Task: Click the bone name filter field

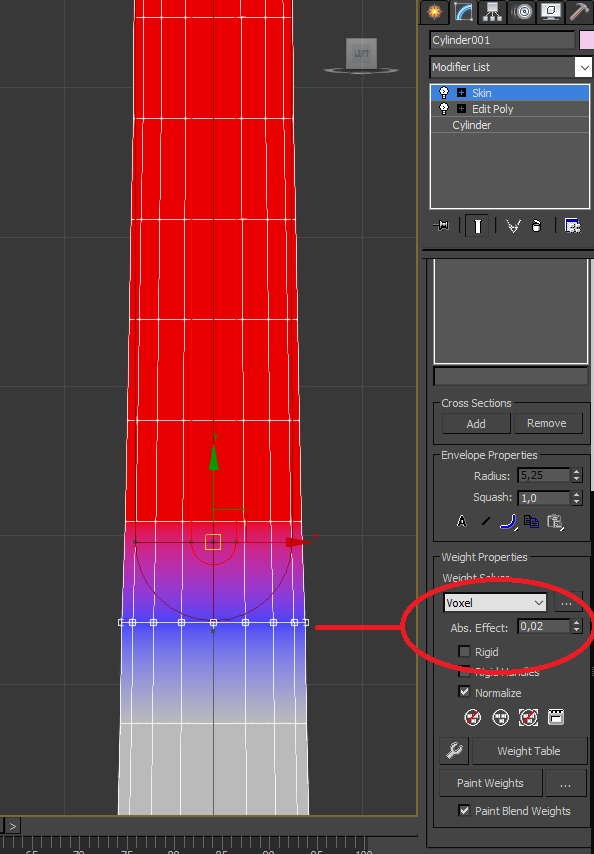Action: pyautogui.click(x=511, y=376)
